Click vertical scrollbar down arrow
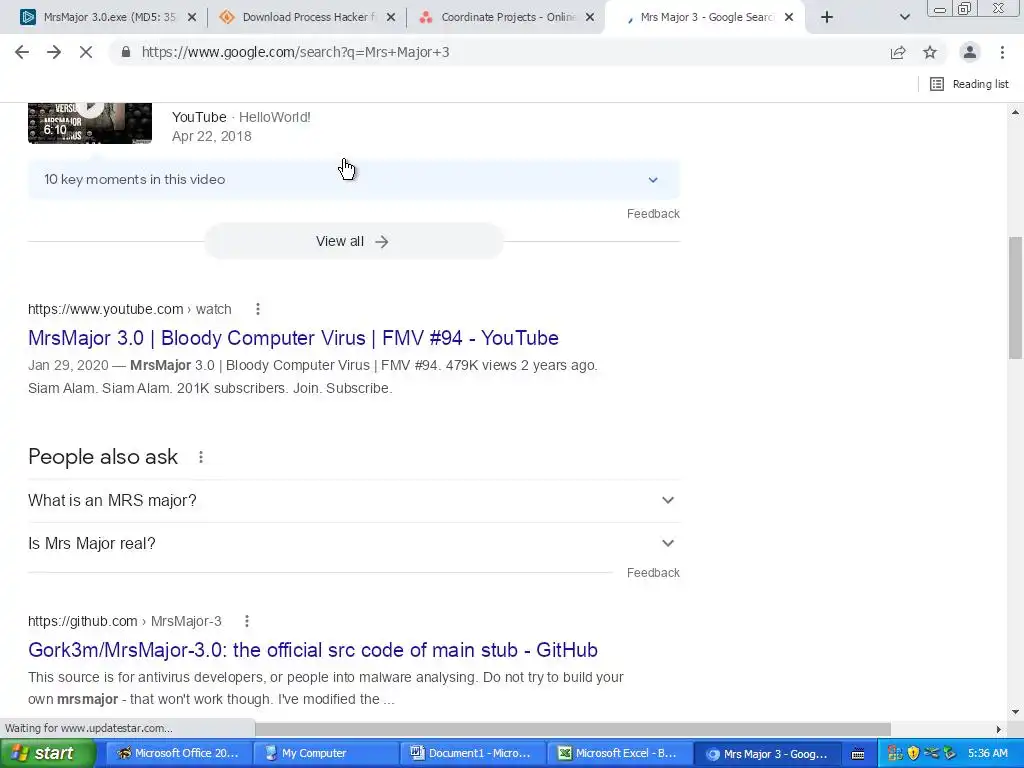The width and height of the screenshot is (1024, 768). 1015,712
